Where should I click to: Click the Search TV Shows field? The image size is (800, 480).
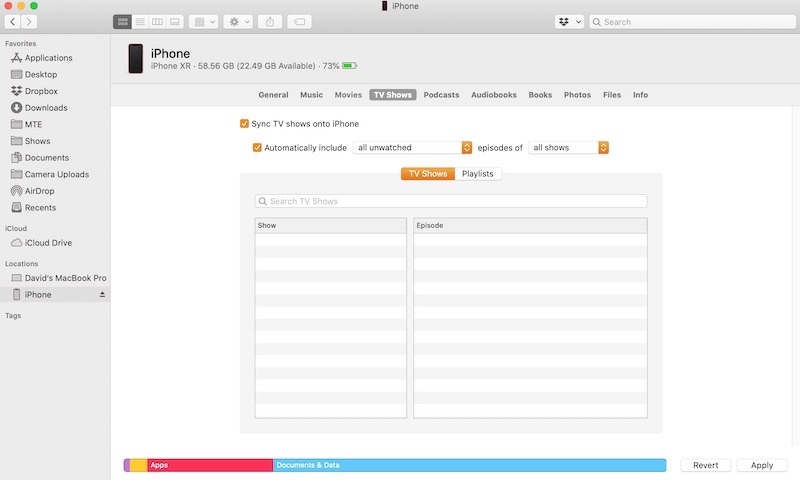pyautogui.click(x=451, y=201)
